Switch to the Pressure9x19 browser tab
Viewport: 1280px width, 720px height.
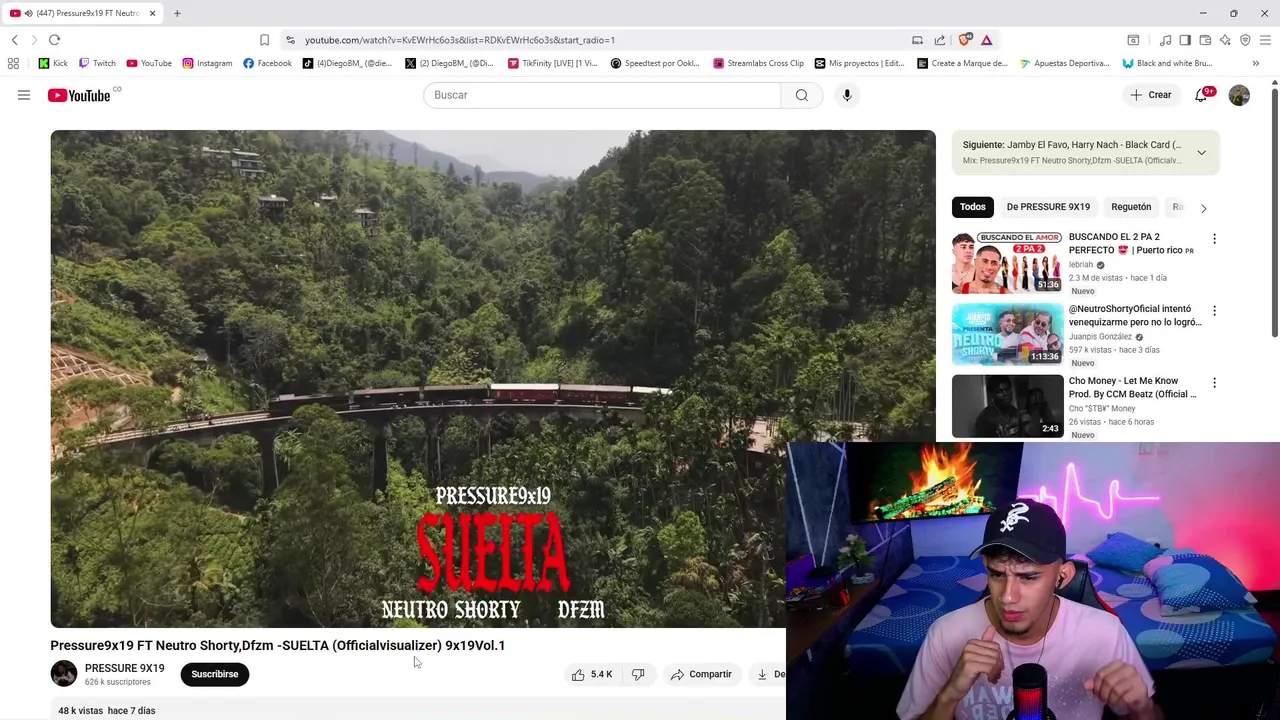(82, 13)
